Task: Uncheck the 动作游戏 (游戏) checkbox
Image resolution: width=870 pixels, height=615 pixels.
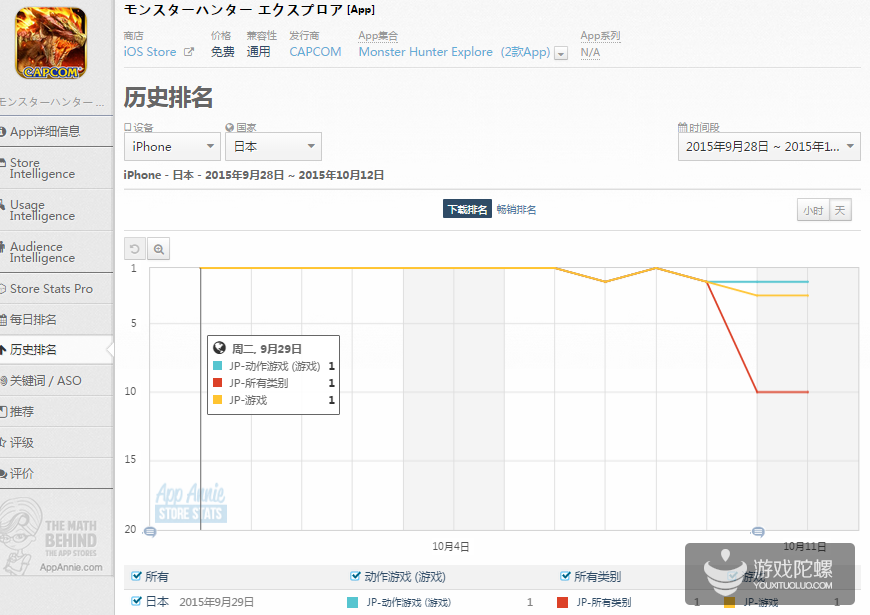Action: (356, 576)
